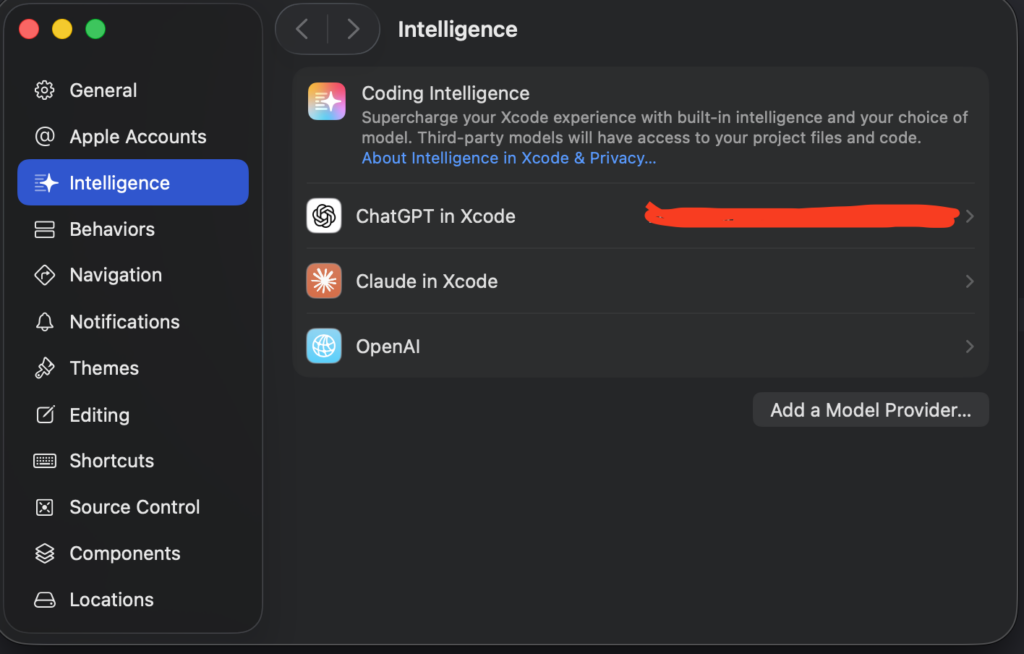Go back with the left arrow button
The height and width of the screenshot is (654, 1024).
coord(302,29)
